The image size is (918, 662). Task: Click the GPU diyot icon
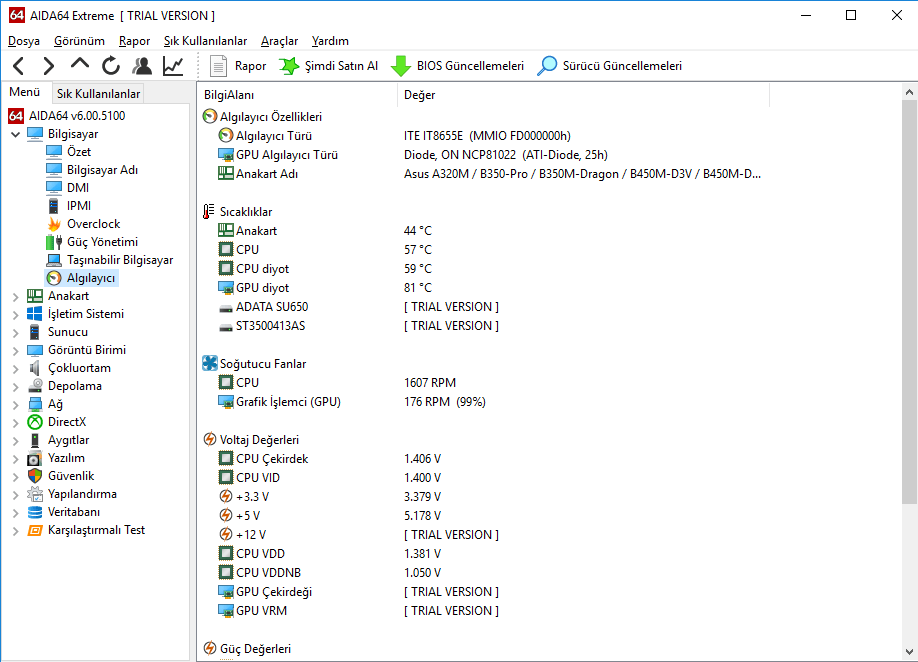(226, 288)
